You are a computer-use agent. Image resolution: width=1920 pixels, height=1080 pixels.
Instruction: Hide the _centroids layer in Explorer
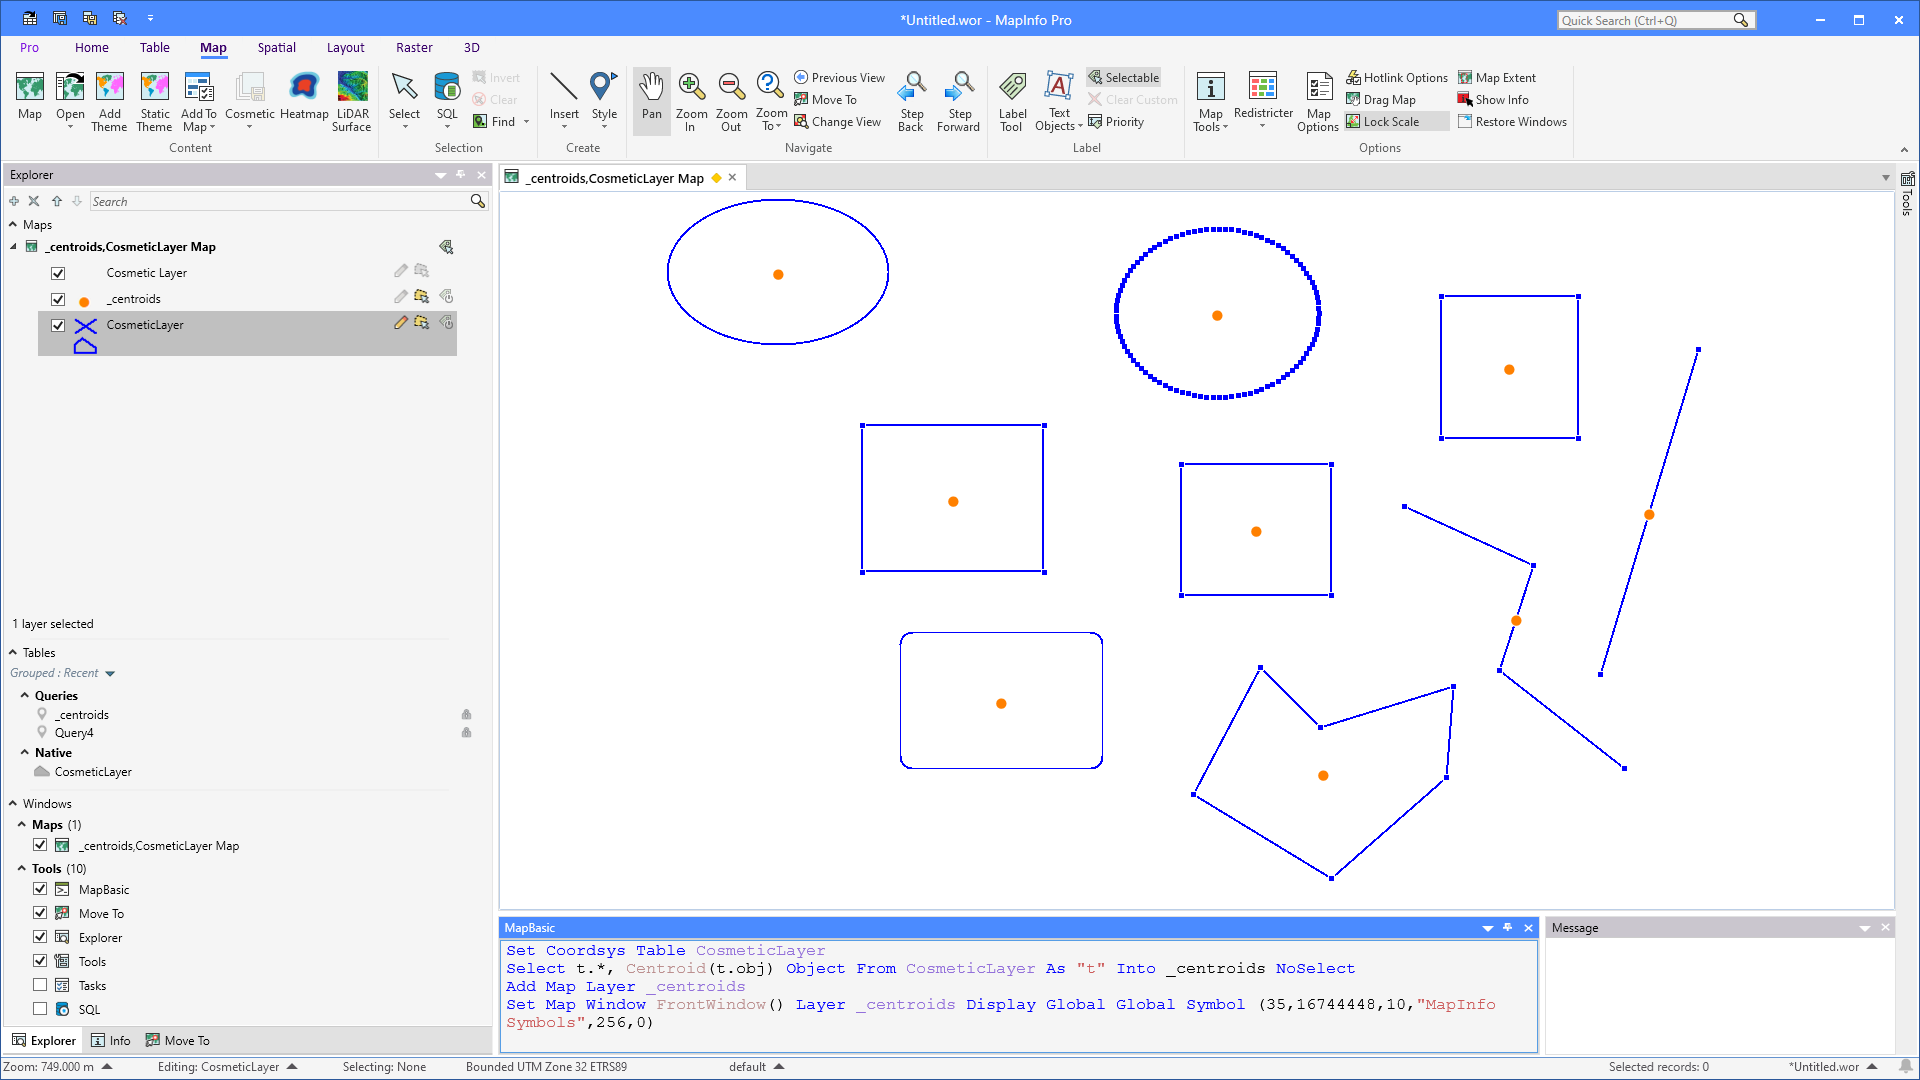click(x=58, y=298)
